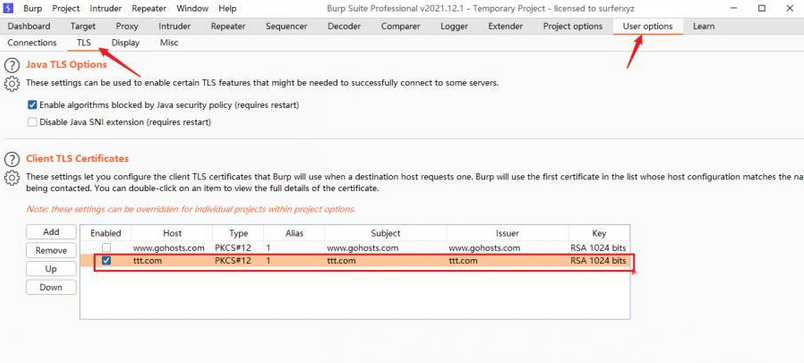Viewport: 804px width, 363px height.
Task: Click the Burp Suite logo icon
Action: tap(8, 8)
